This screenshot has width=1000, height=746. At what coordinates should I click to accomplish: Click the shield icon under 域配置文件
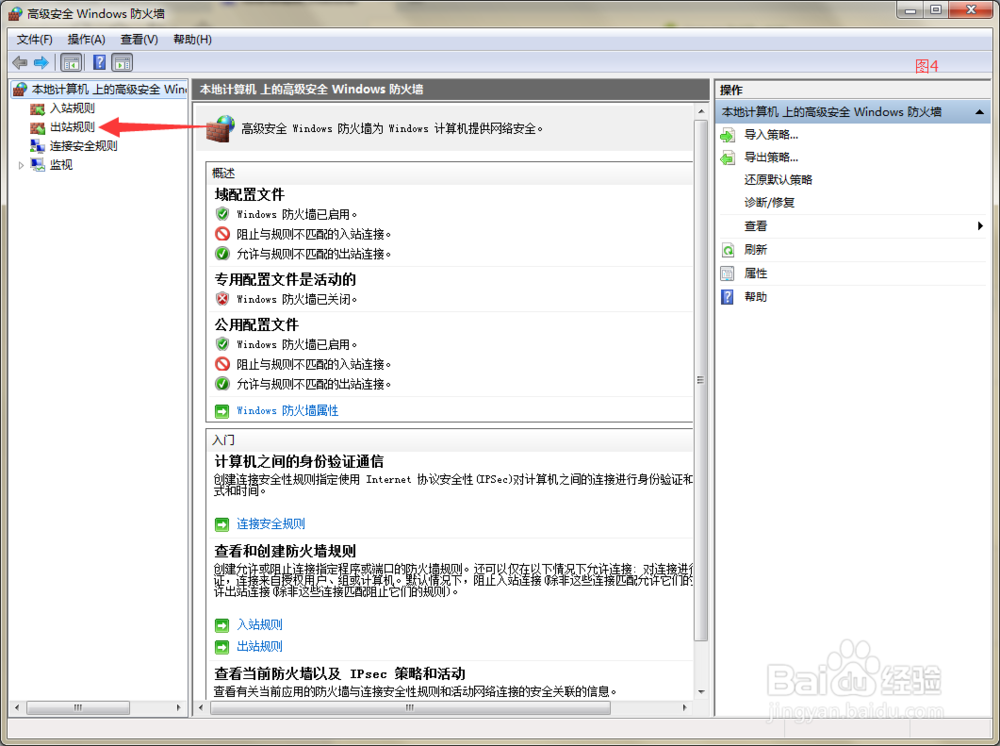222,214
